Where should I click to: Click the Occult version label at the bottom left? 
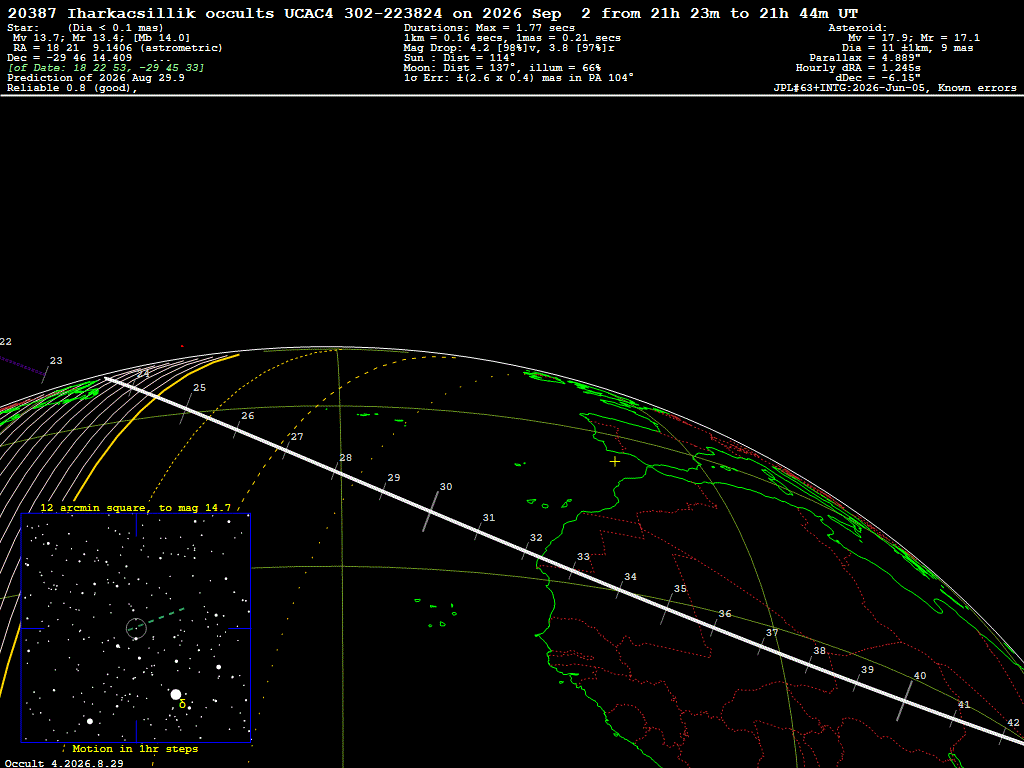coord(64,763)
